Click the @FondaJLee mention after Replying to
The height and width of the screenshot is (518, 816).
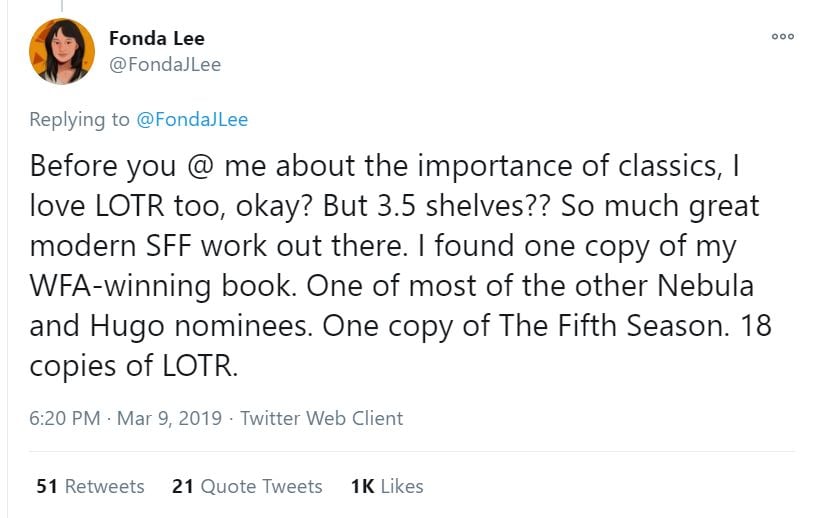pos(191,120)
